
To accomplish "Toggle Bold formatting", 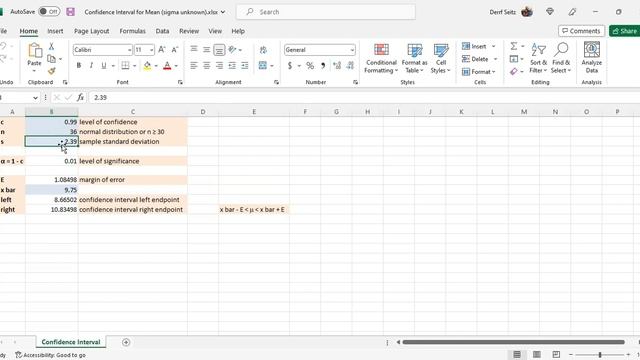I will (x=79, y=65).
